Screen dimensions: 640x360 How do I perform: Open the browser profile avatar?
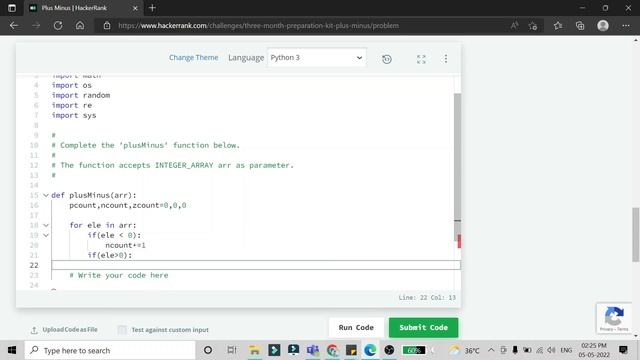coord(603,25)
